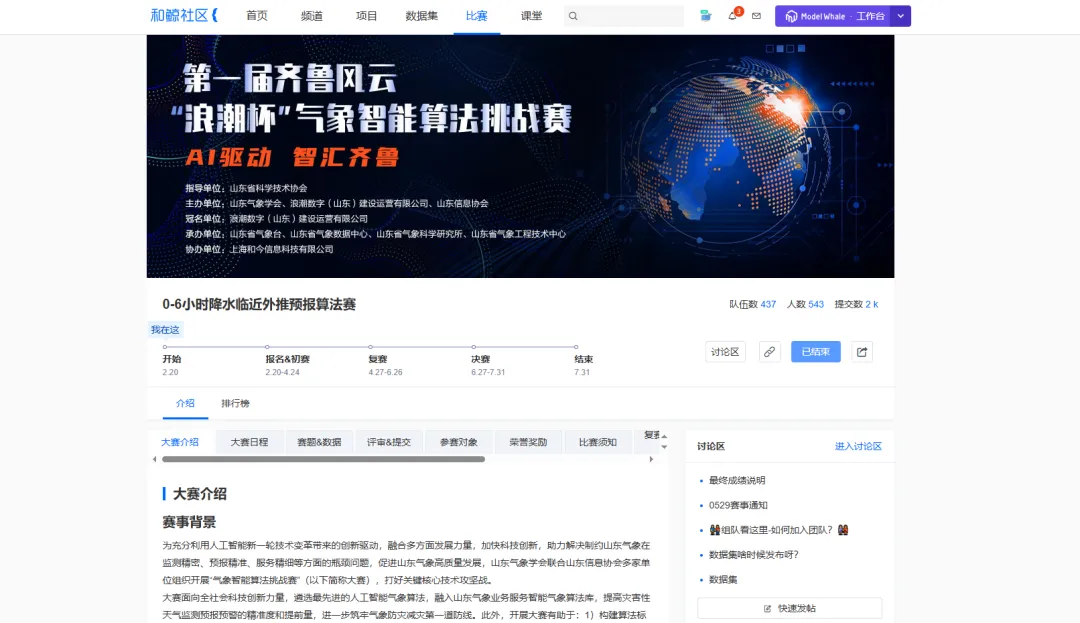The height and width of the screenshot is (623, 1080).
Task: Expand the ModelWhale dropdown arrow
Action: pyautogui.click(x=900, y=16)
